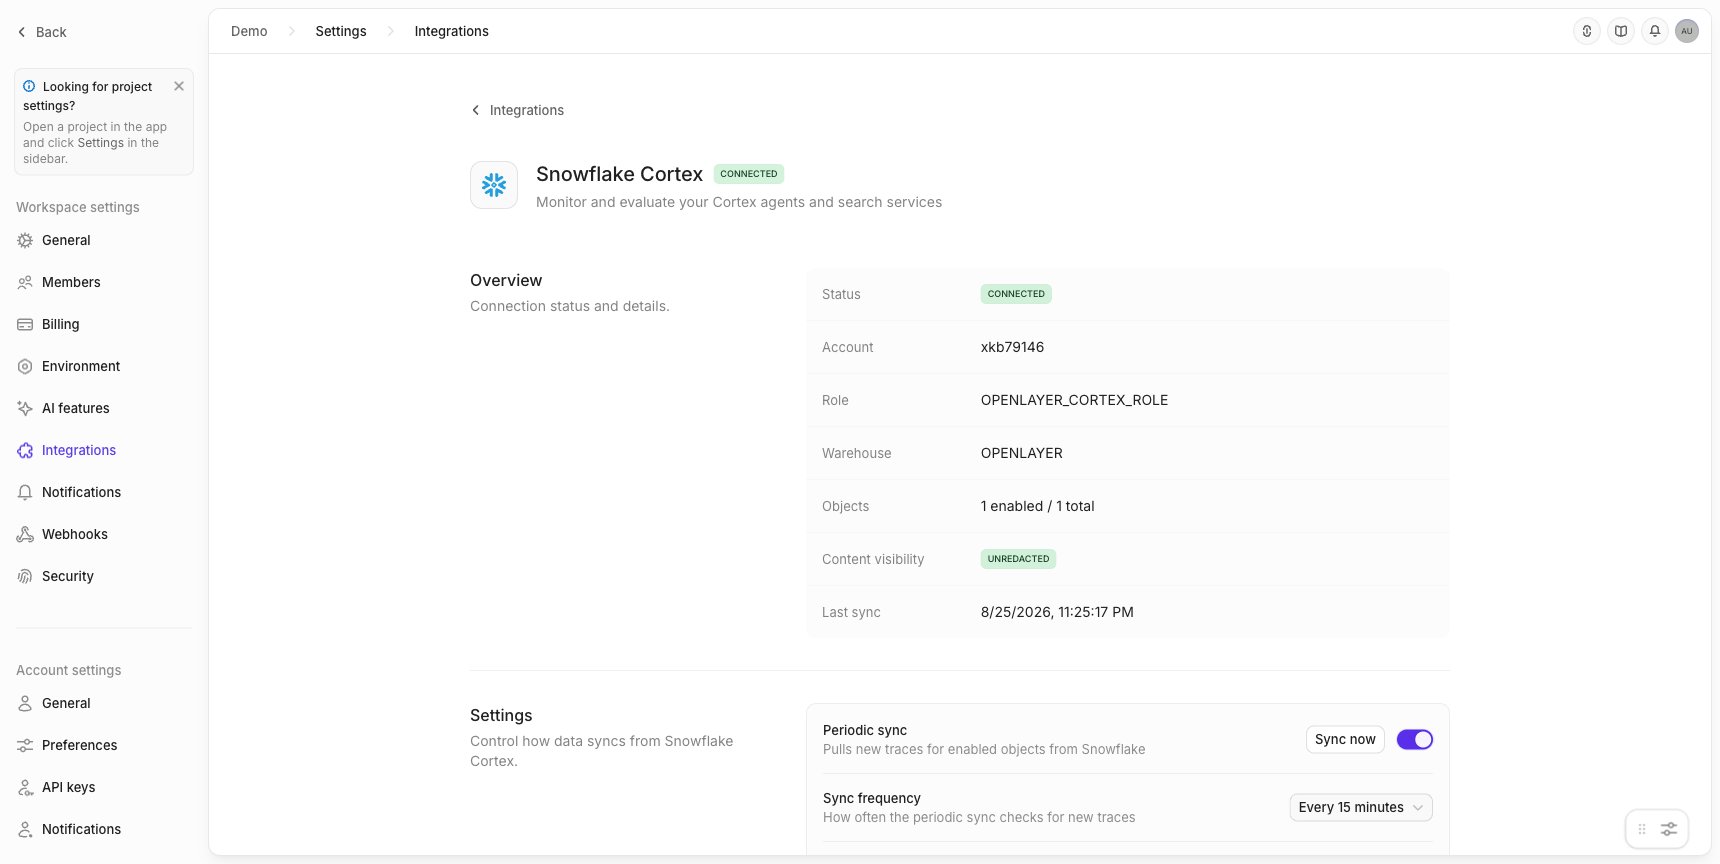Image resolution: width=1720 pixels, height=864 pixels.
Task: Click the header icon left of the book
Action: pos(1587,31)
